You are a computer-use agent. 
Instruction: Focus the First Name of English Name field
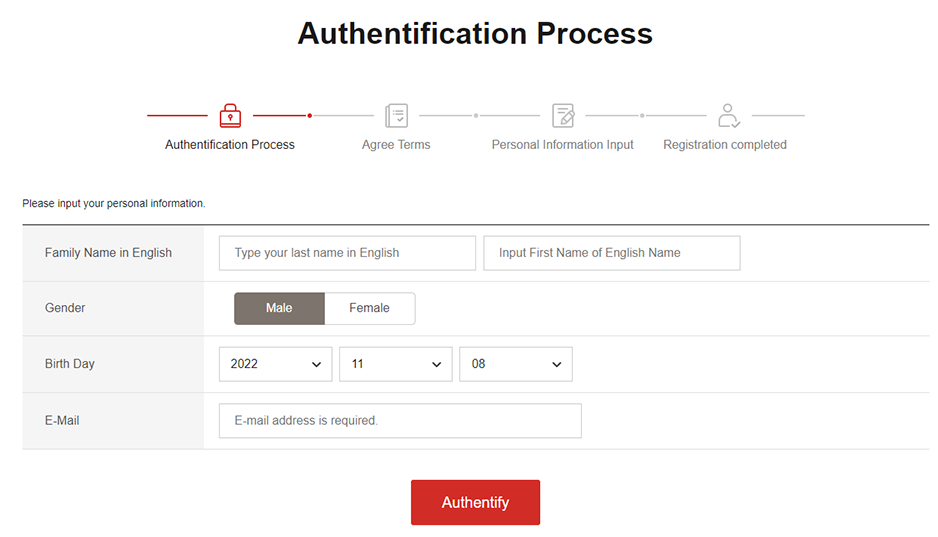pyautogui.click(x=611, y=253)
